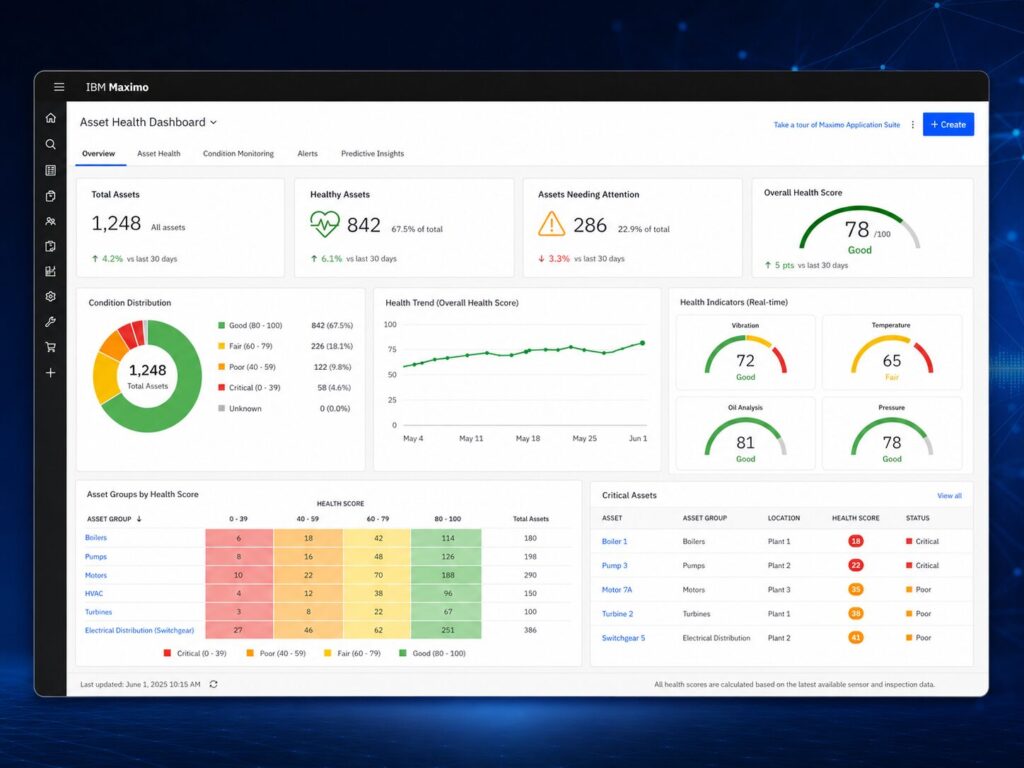Open the settings gear sidebar icon
The width and height of the screenshot is (1024, 768).
tap(50, 296)
